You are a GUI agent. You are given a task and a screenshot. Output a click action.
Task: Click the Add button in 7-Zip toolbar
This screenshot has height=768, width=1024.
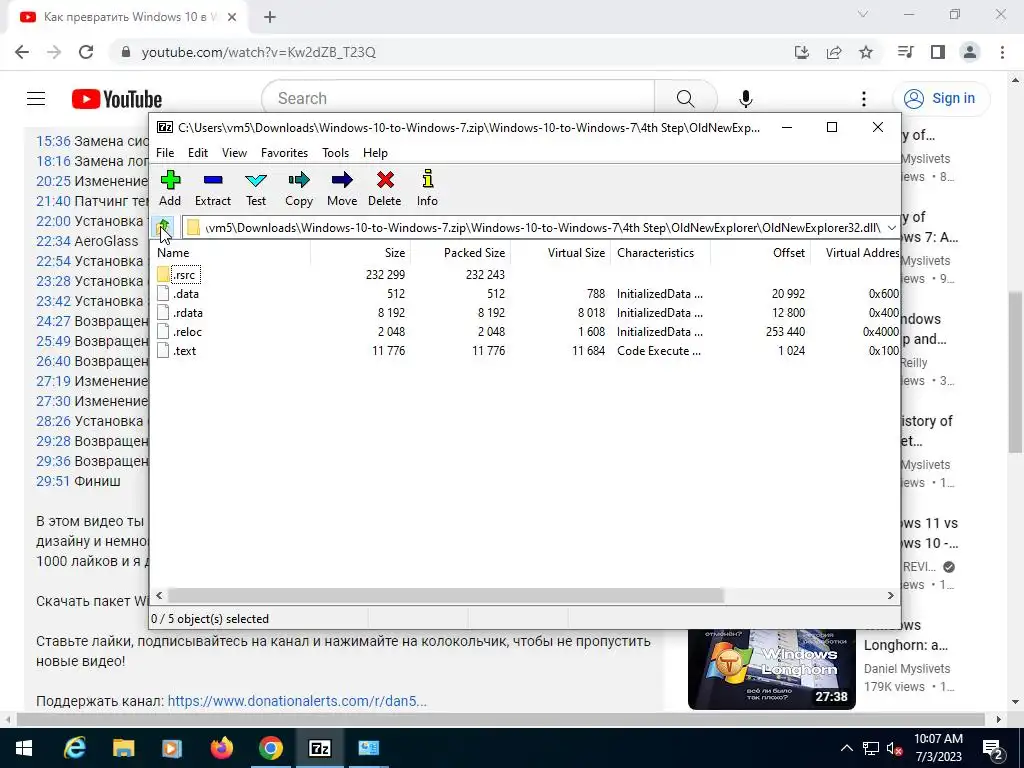[170, 188]
